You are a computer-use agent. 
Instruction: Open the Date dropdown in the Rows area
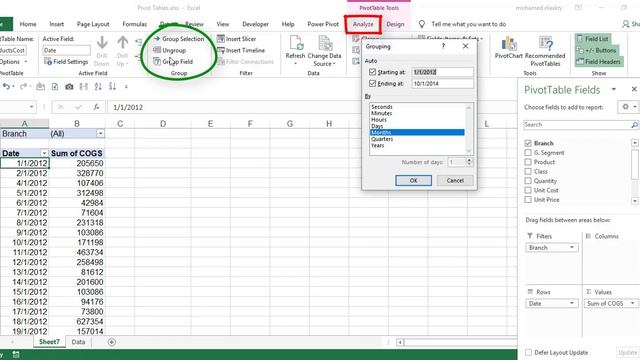571,303
